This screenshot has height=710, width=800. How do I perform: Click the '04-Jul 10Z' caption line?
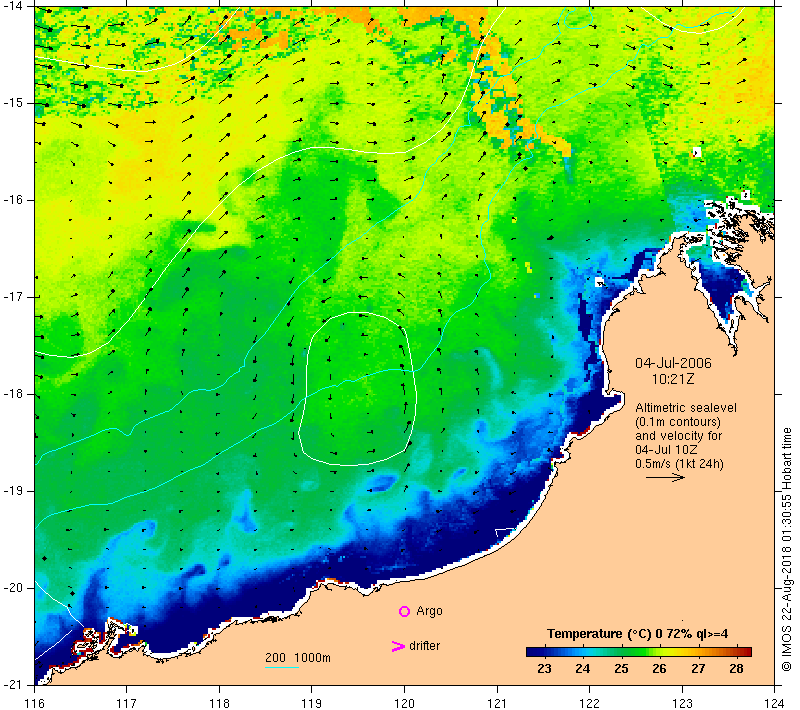[666, 450]
